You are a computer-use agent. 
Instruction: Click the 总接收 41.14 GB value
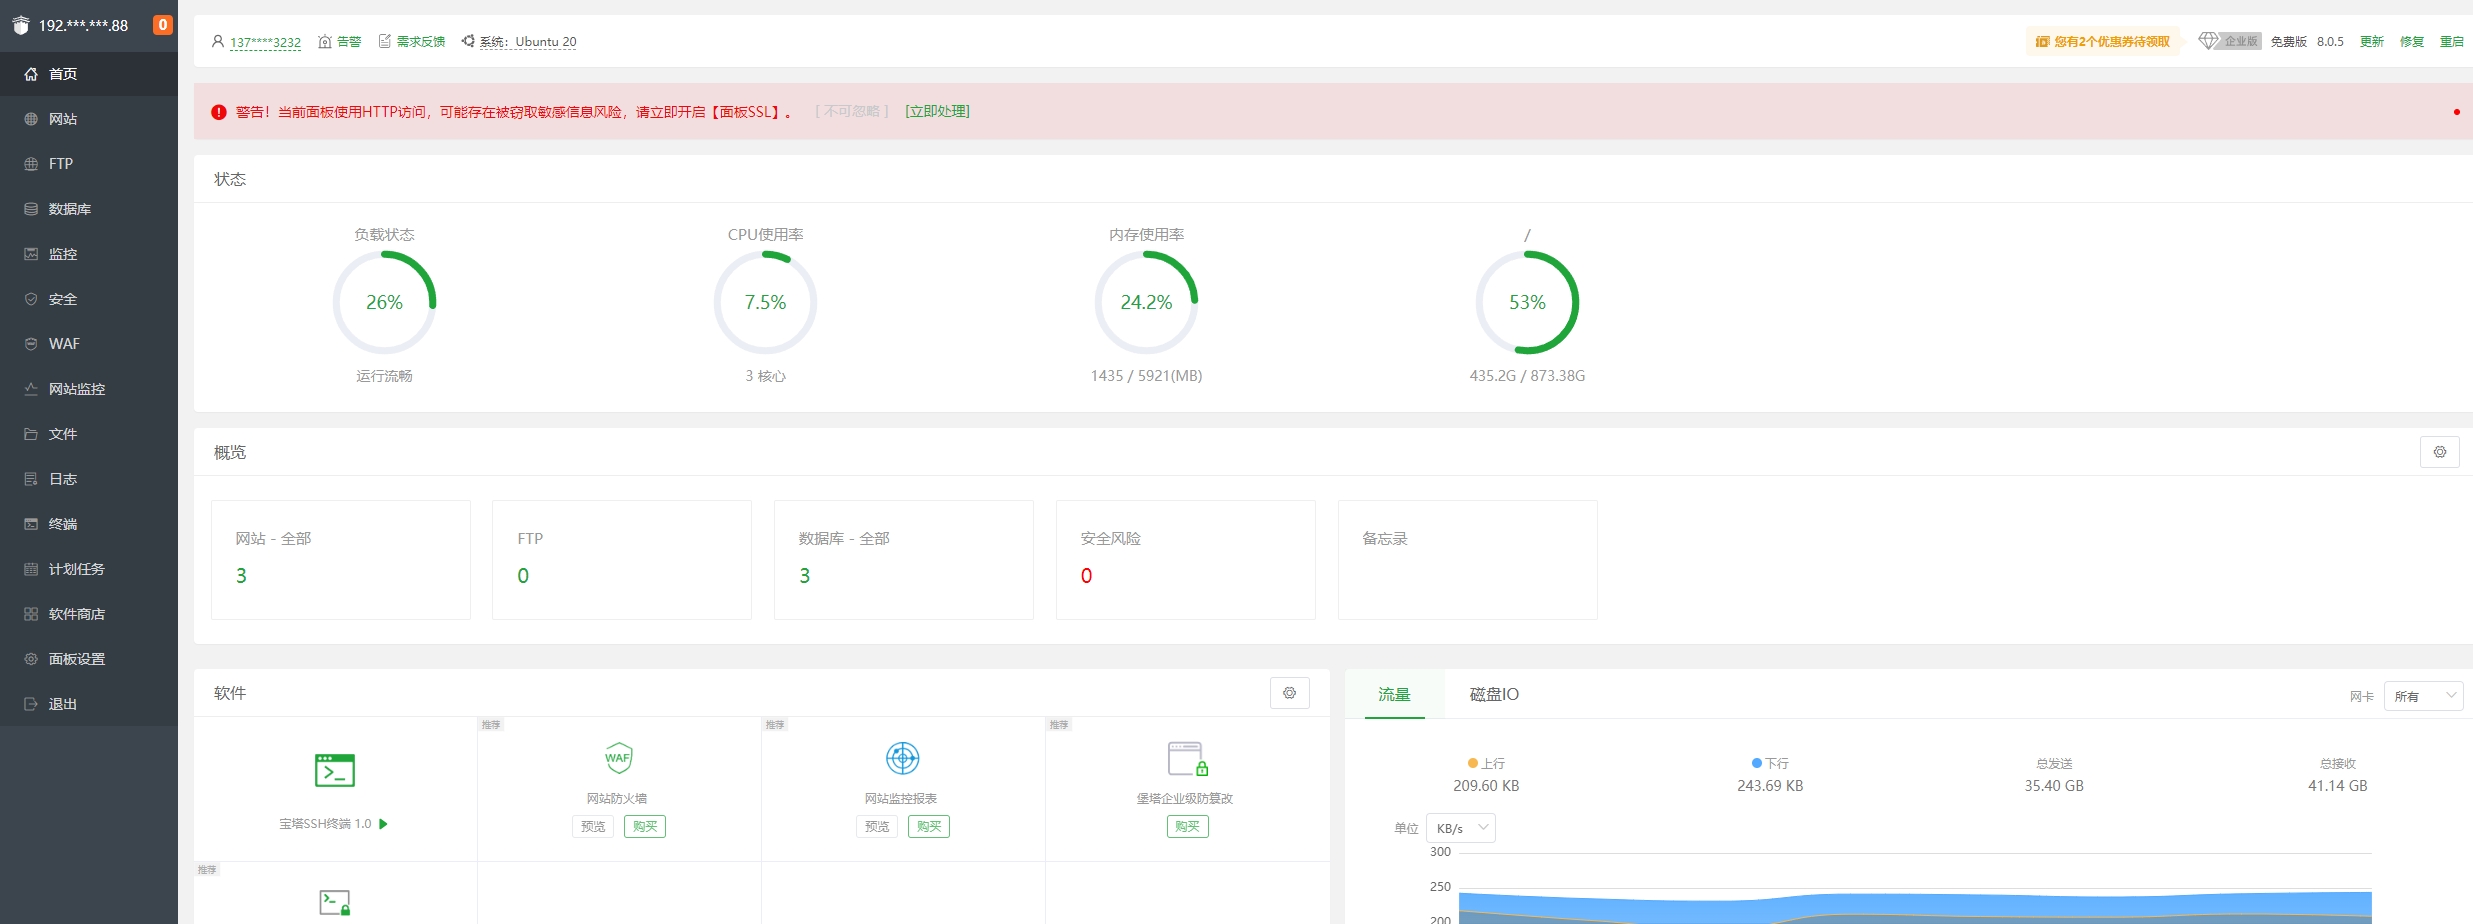pyautogui.click(x=2338, y=786)
